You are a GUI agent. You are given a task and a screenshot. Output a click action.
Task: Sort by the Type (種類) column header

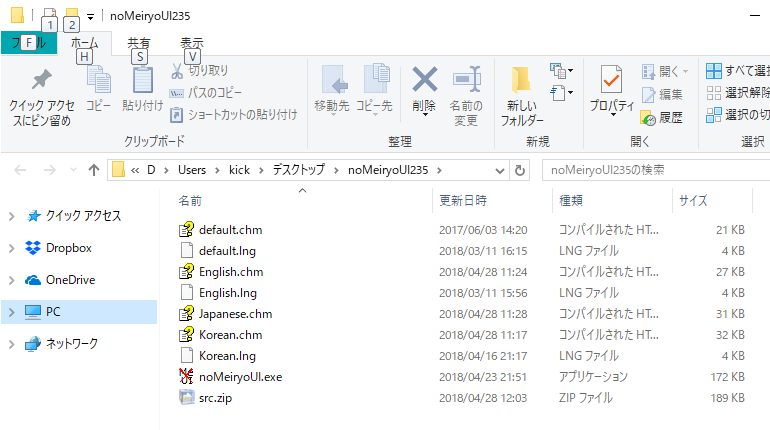point(571,201)
